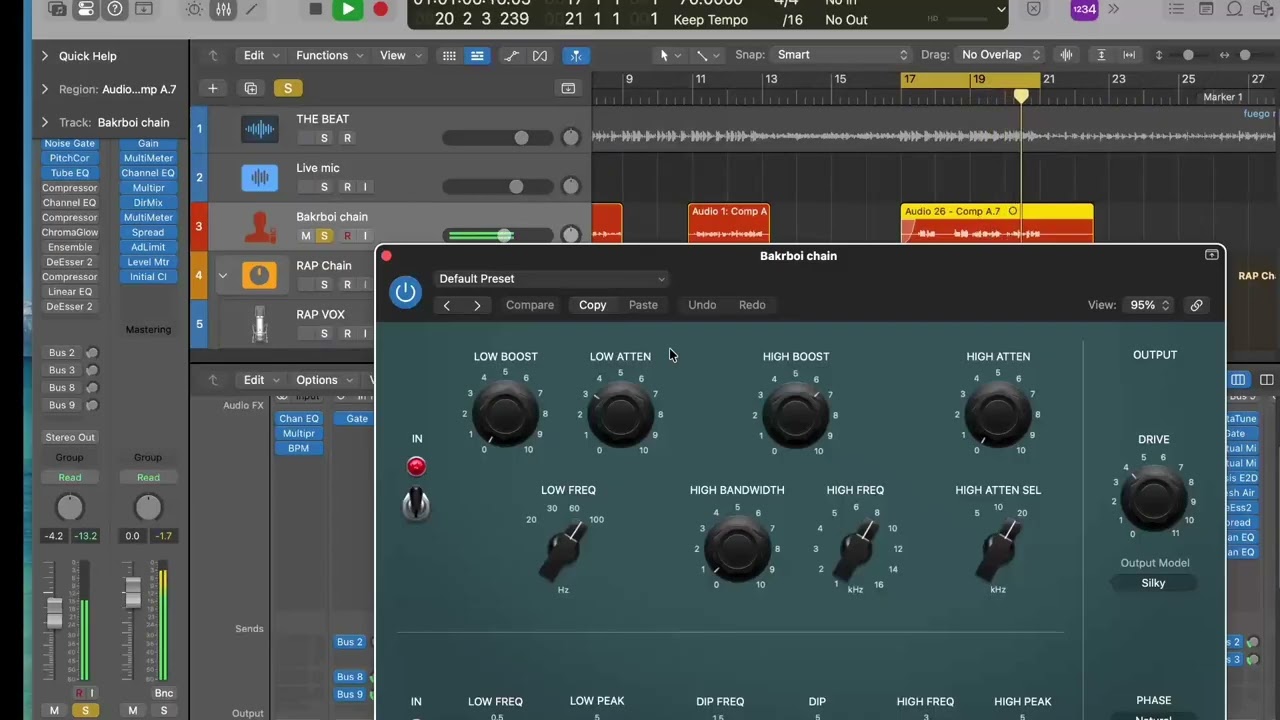The height and width of the screenshot is (720, 1280).
Task: Open the Edit menu beside Functions
Action: [261, 56]
